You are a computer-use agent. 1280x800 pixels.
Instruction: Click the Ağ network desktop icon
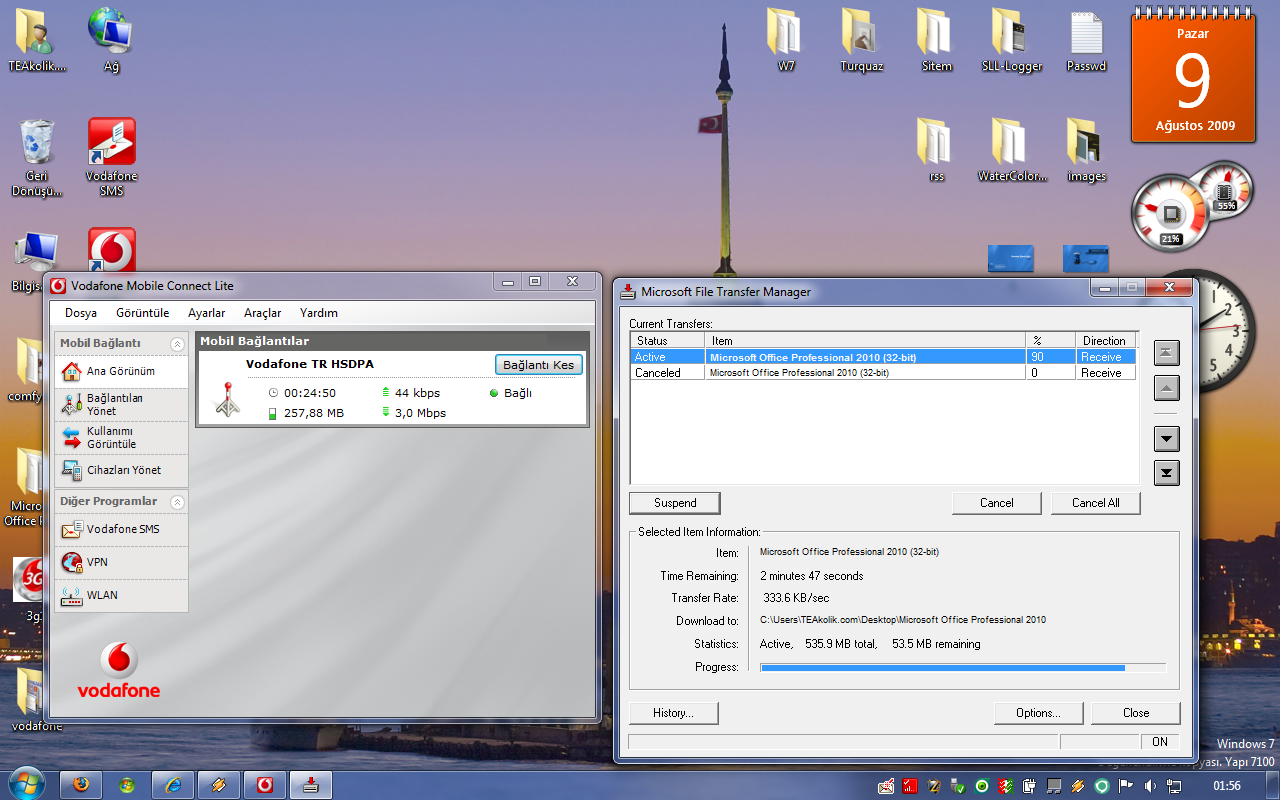click(x=111, y=42)
